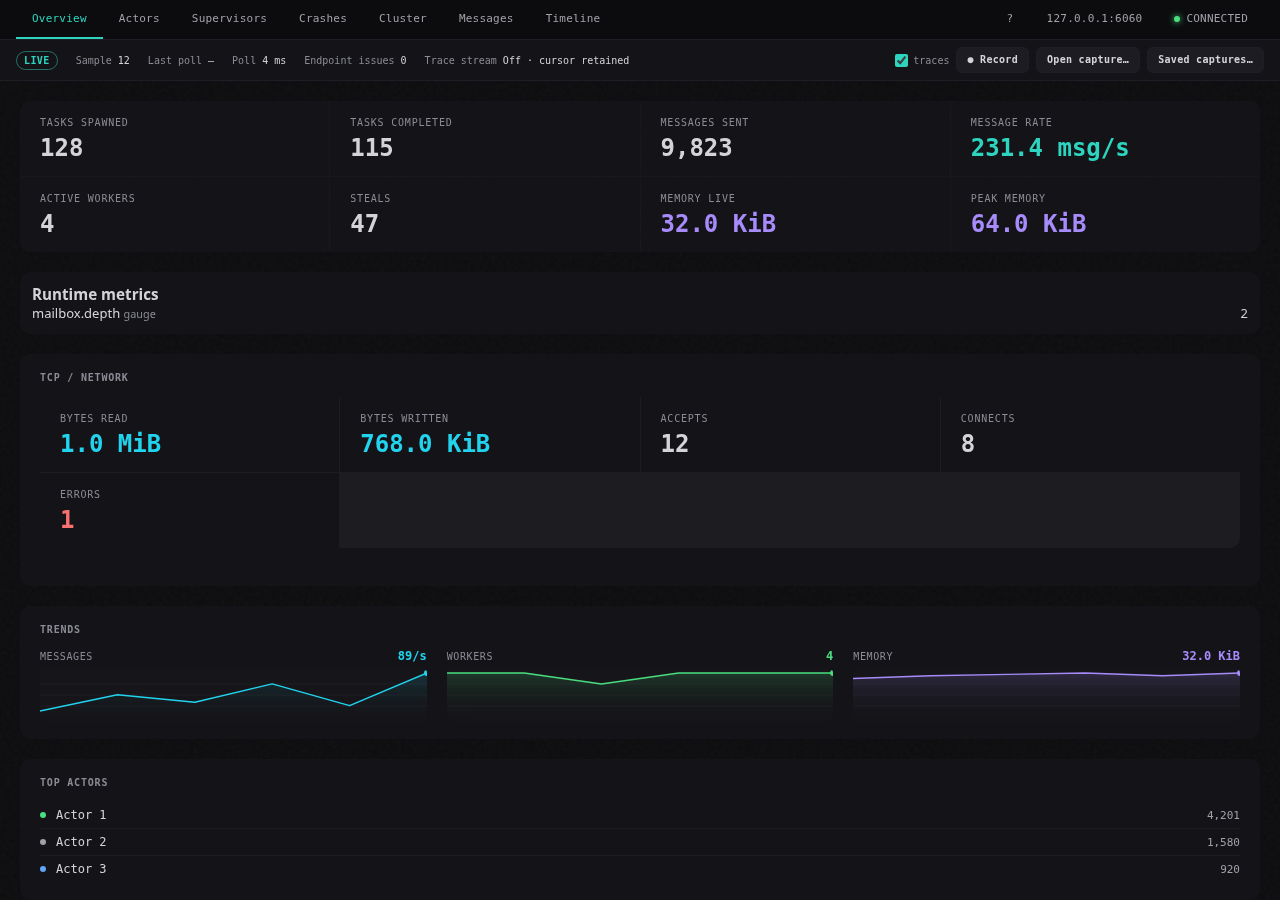Select Actor 2 in Top Actors

[x=640, y=842]
